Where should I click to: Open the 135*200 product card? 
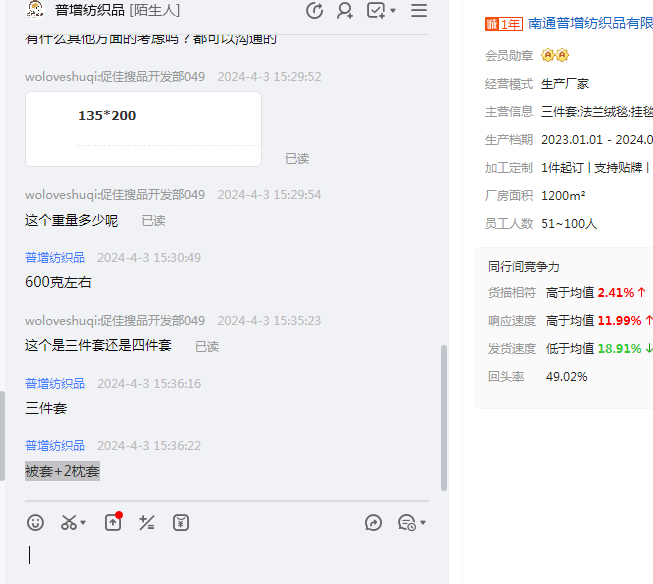click(x=143, y=128)
